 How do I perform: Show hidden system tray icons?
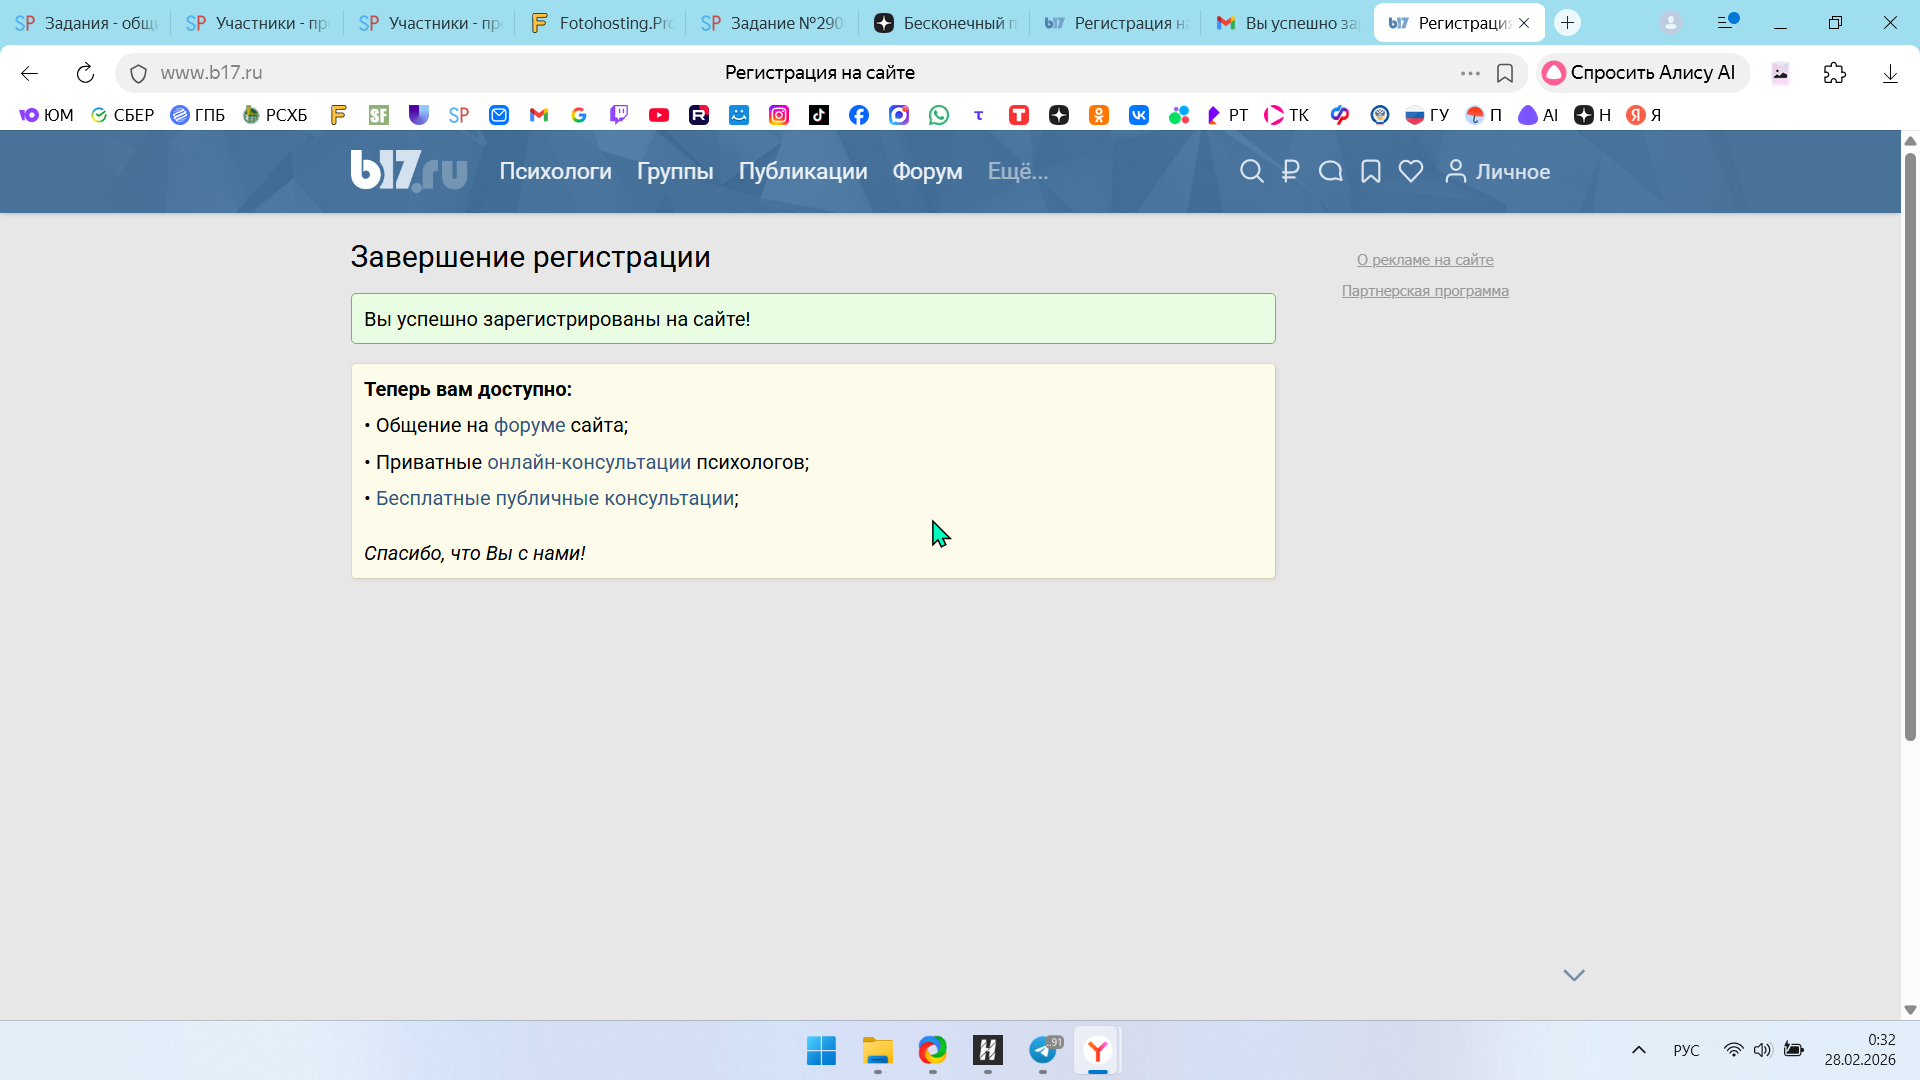[x=1639, y=1050]
